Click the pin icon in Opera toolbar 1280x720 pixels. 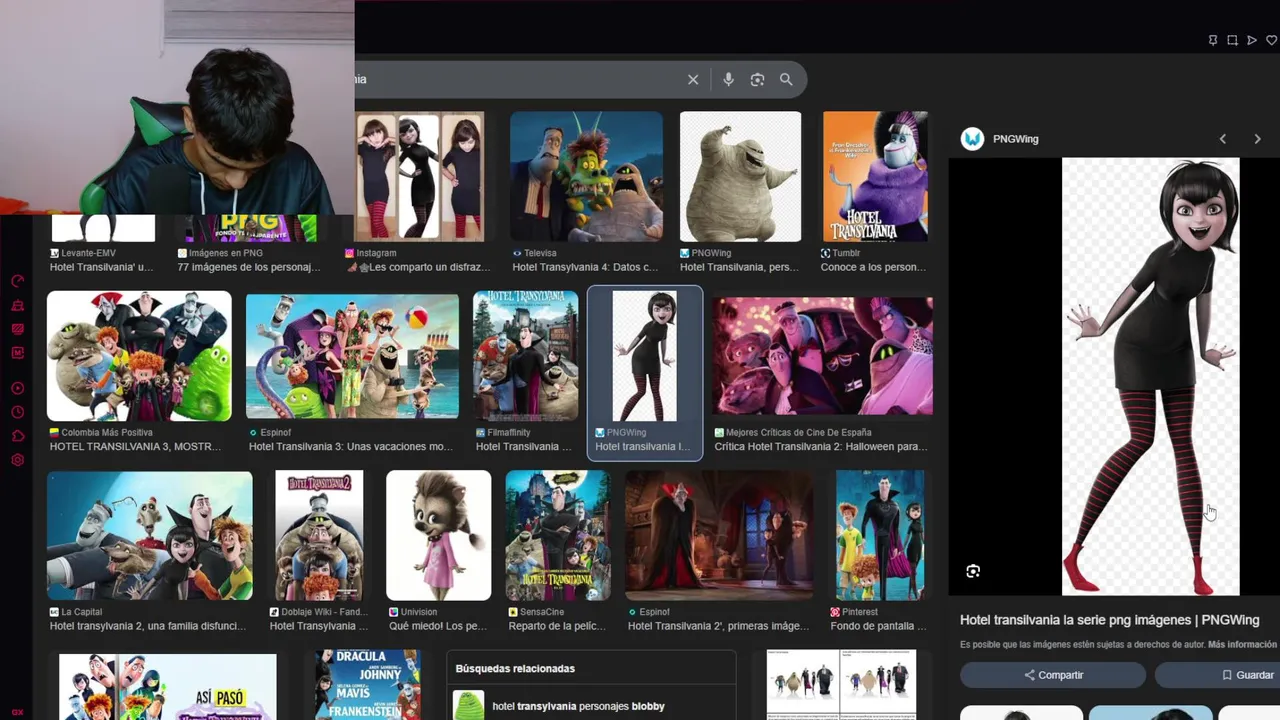click(x=1213, y=40)
